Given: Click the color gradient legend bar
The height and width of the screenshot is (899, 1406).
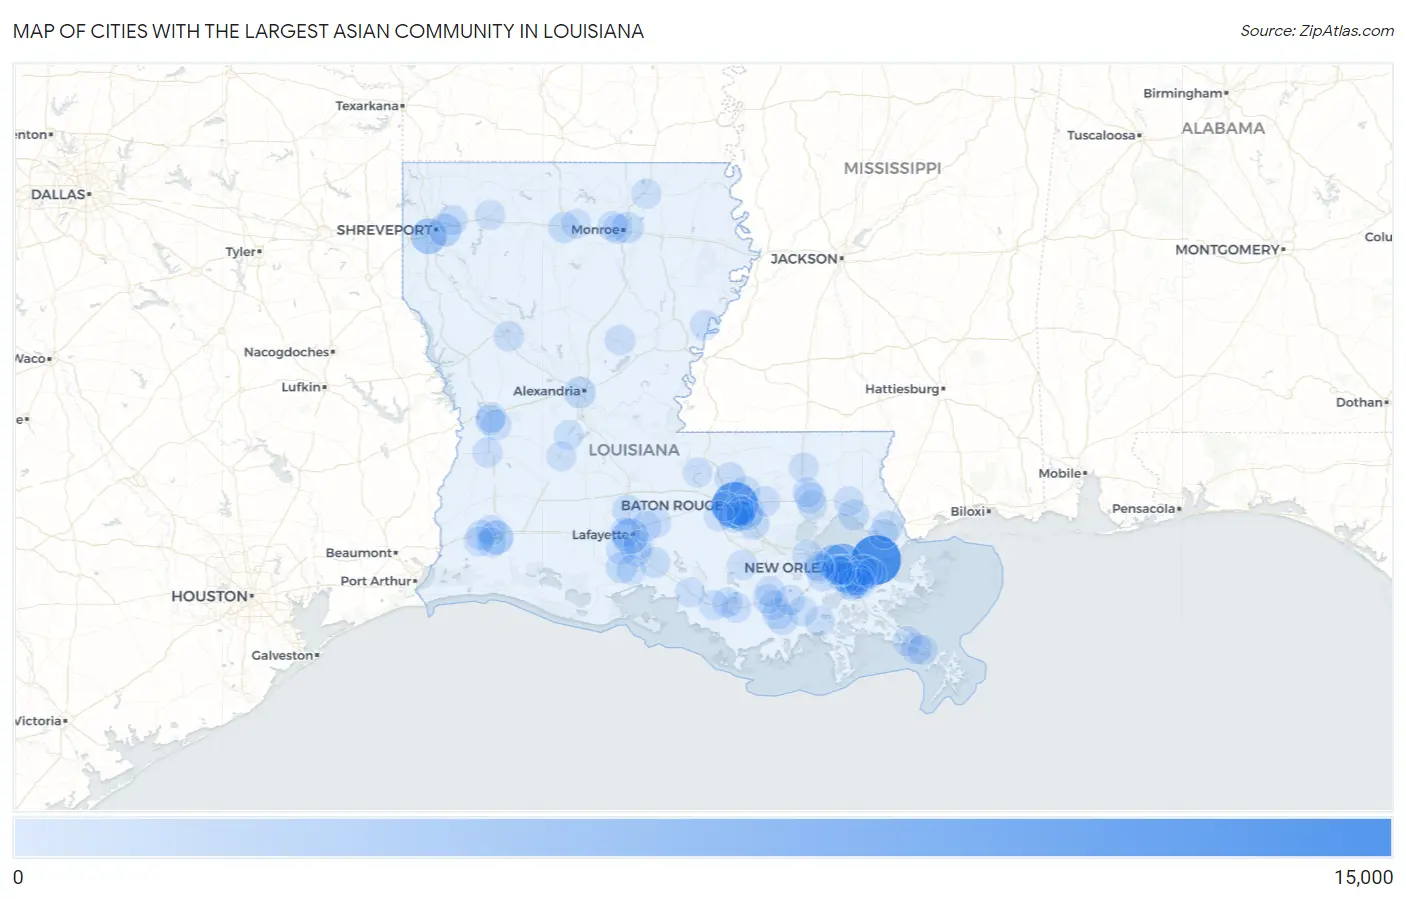Looking at the screenshot, I should click(x=702, y=838).
